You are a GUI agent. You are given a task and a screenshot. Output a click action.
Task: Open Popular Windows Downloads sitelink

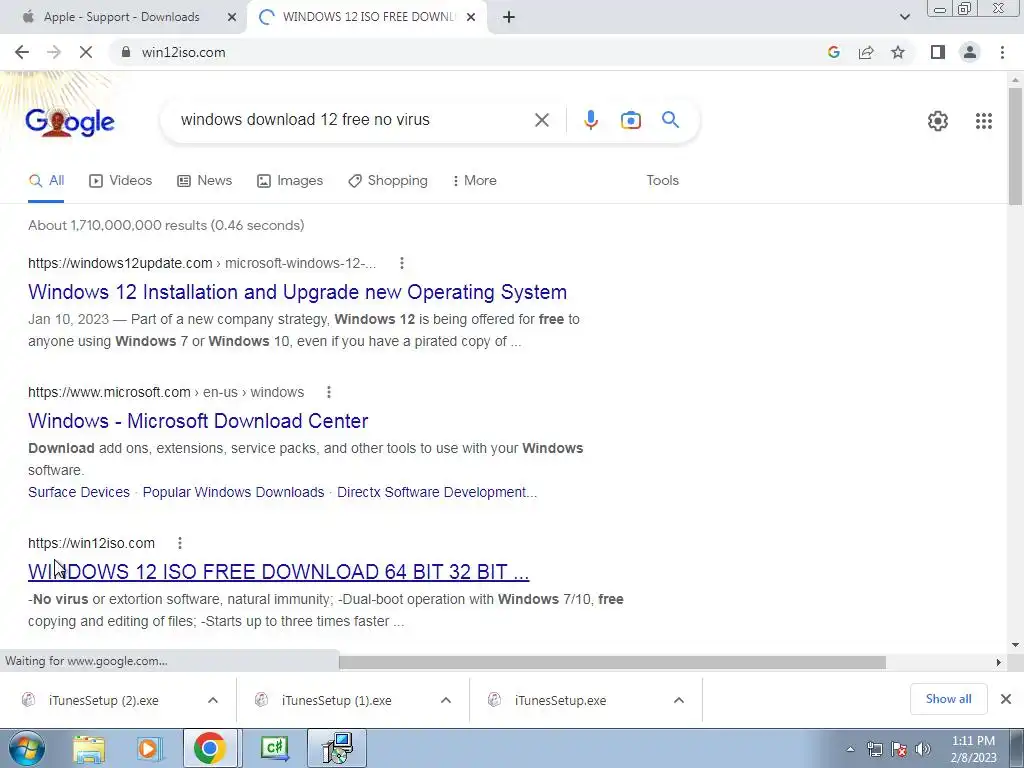[x=233, y=492]
